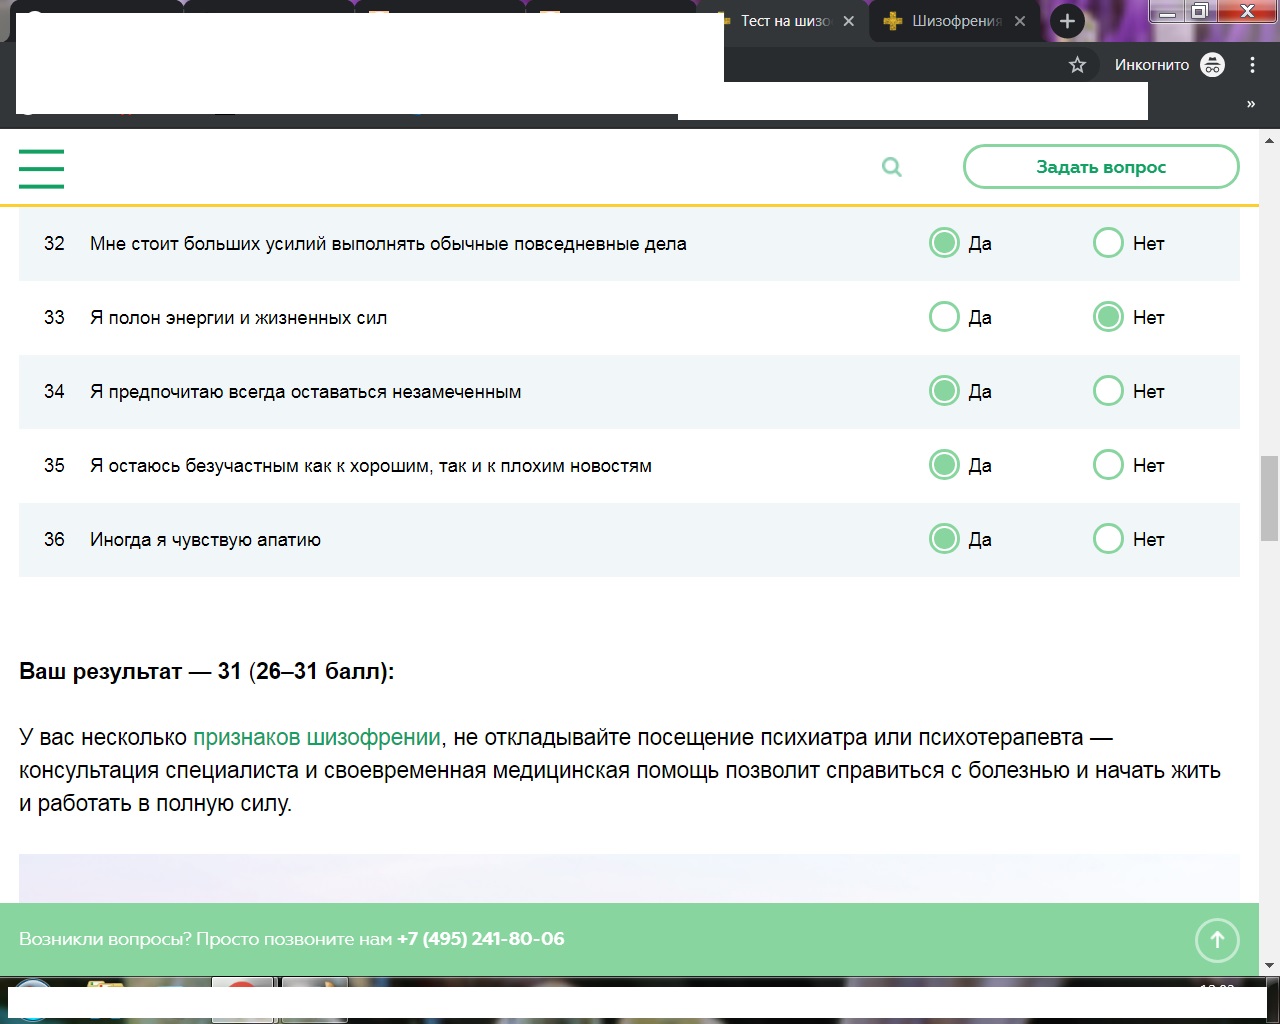
Task: Select 'Да' for question 33
Action: [944, 317]
